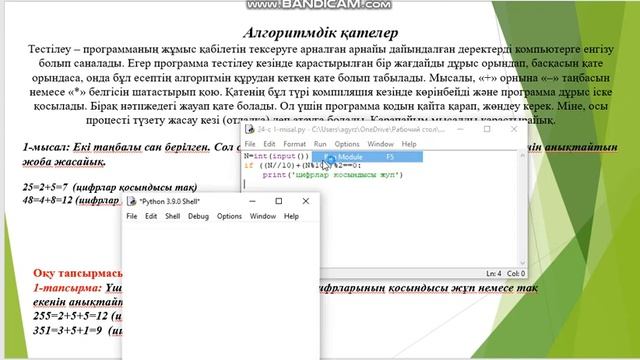The image size is (640, 360).
Task: Open Options menu in the editor window
Action: (x=347, y=144)
